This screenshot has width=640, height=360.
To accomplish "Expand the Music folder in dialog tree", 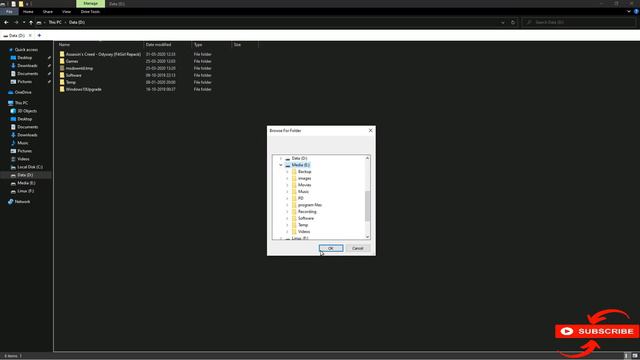I will 287,191.
